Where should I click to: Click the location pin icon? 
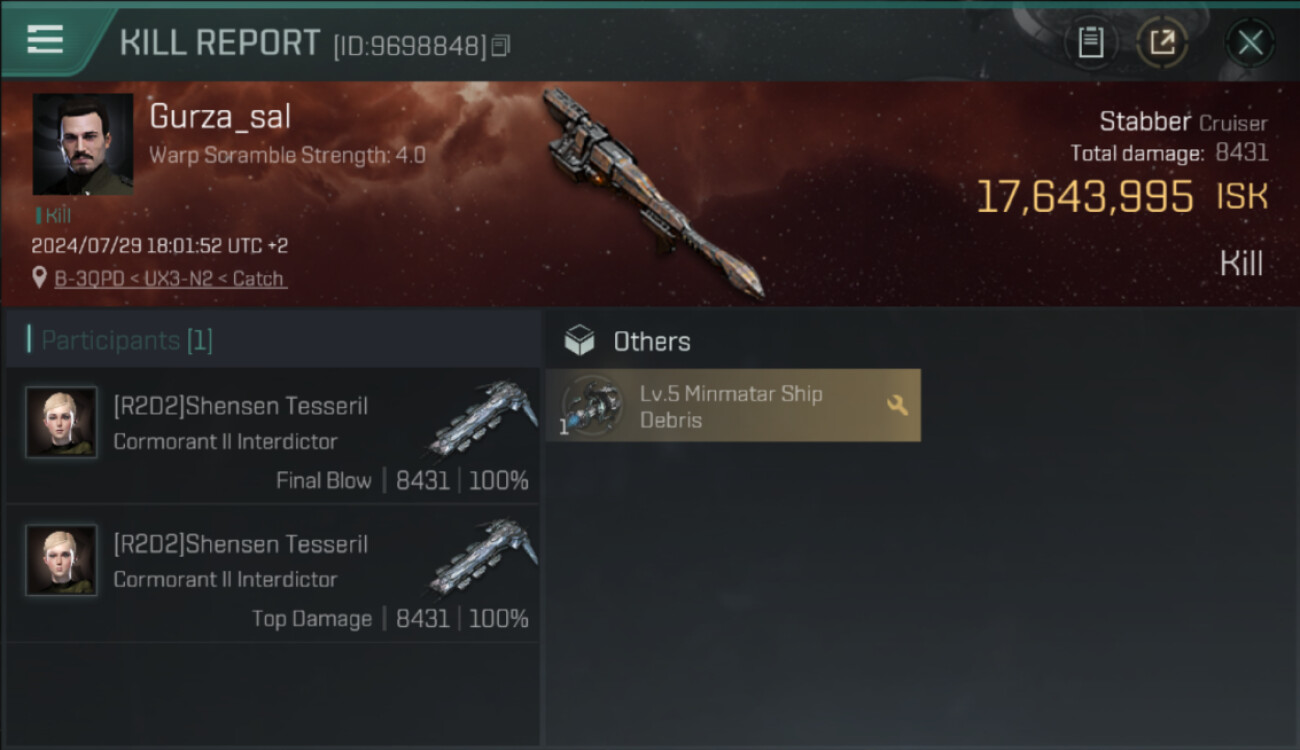click(39, 278)
